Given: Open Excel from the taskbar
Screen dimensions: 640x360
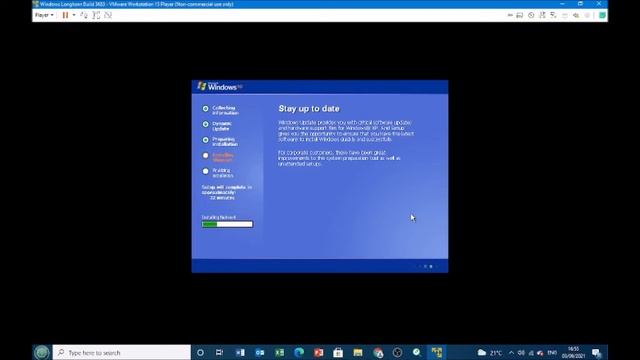Looking at the screenshot, I should click(279, 352).
